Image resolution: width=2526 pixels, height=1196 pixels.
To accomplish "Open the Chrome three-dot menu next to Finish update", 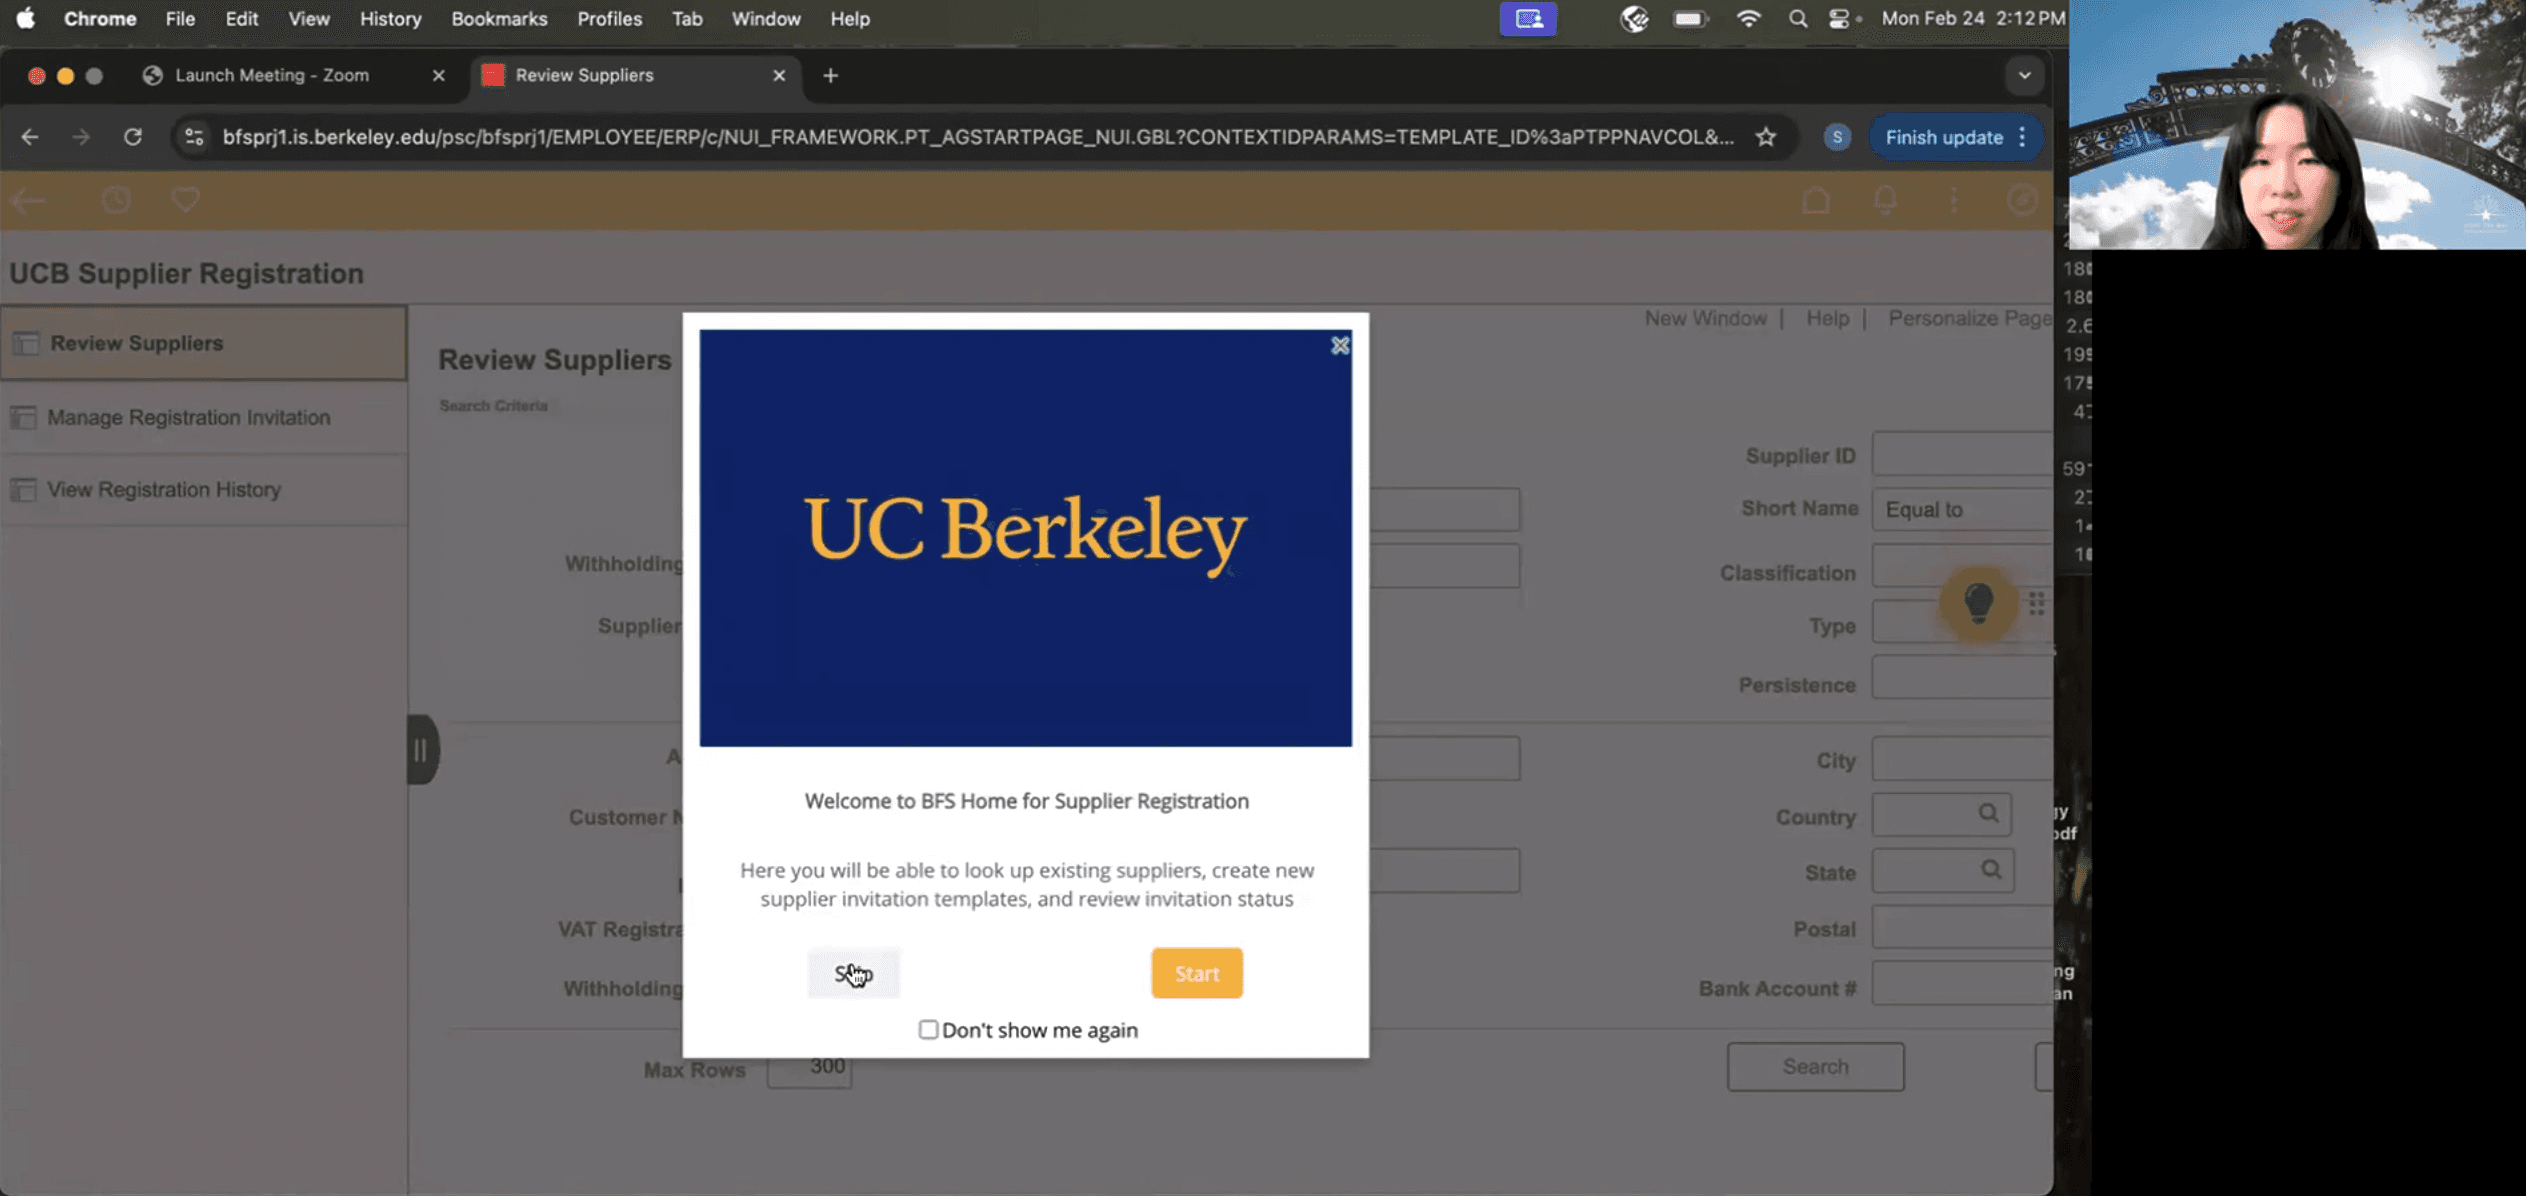I will (x=2022, y=137).
